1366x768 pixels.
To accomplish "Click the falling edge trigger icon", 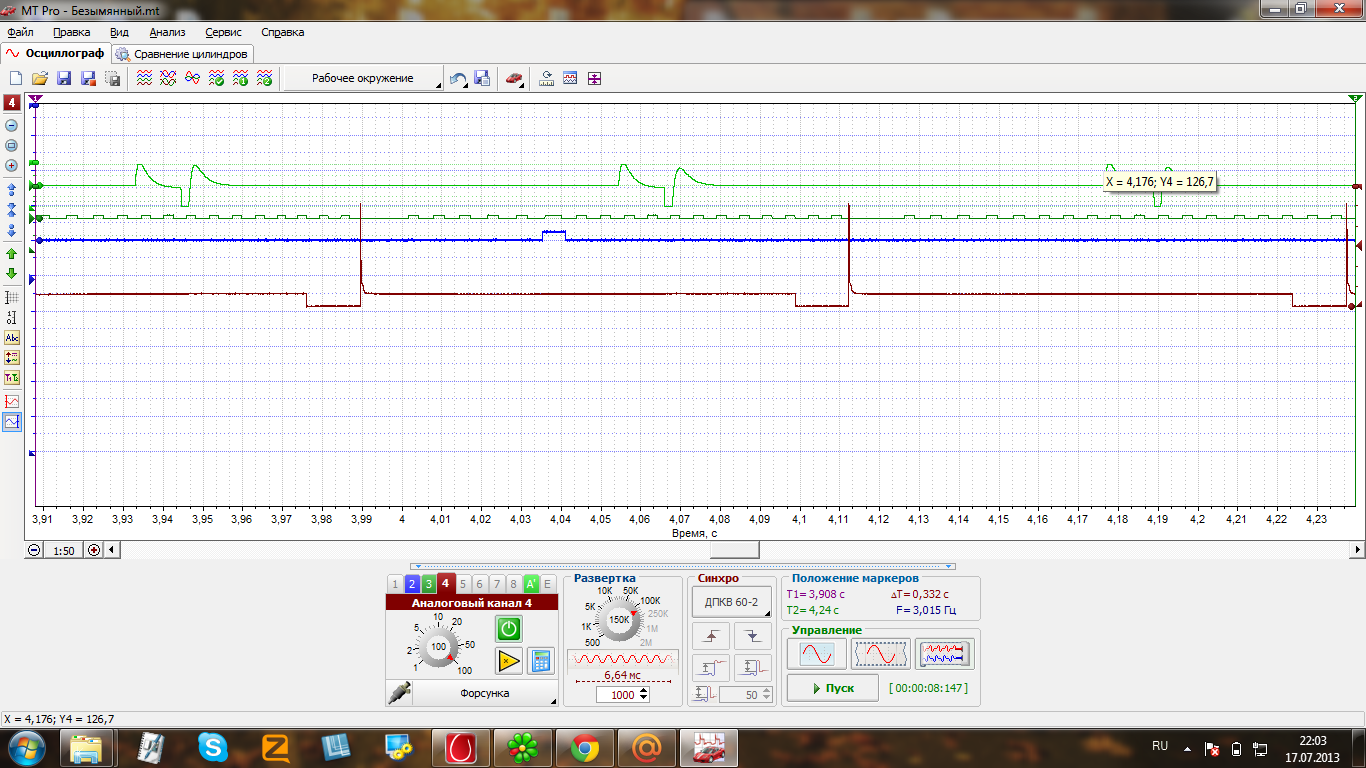I will [x=752, y=636].
